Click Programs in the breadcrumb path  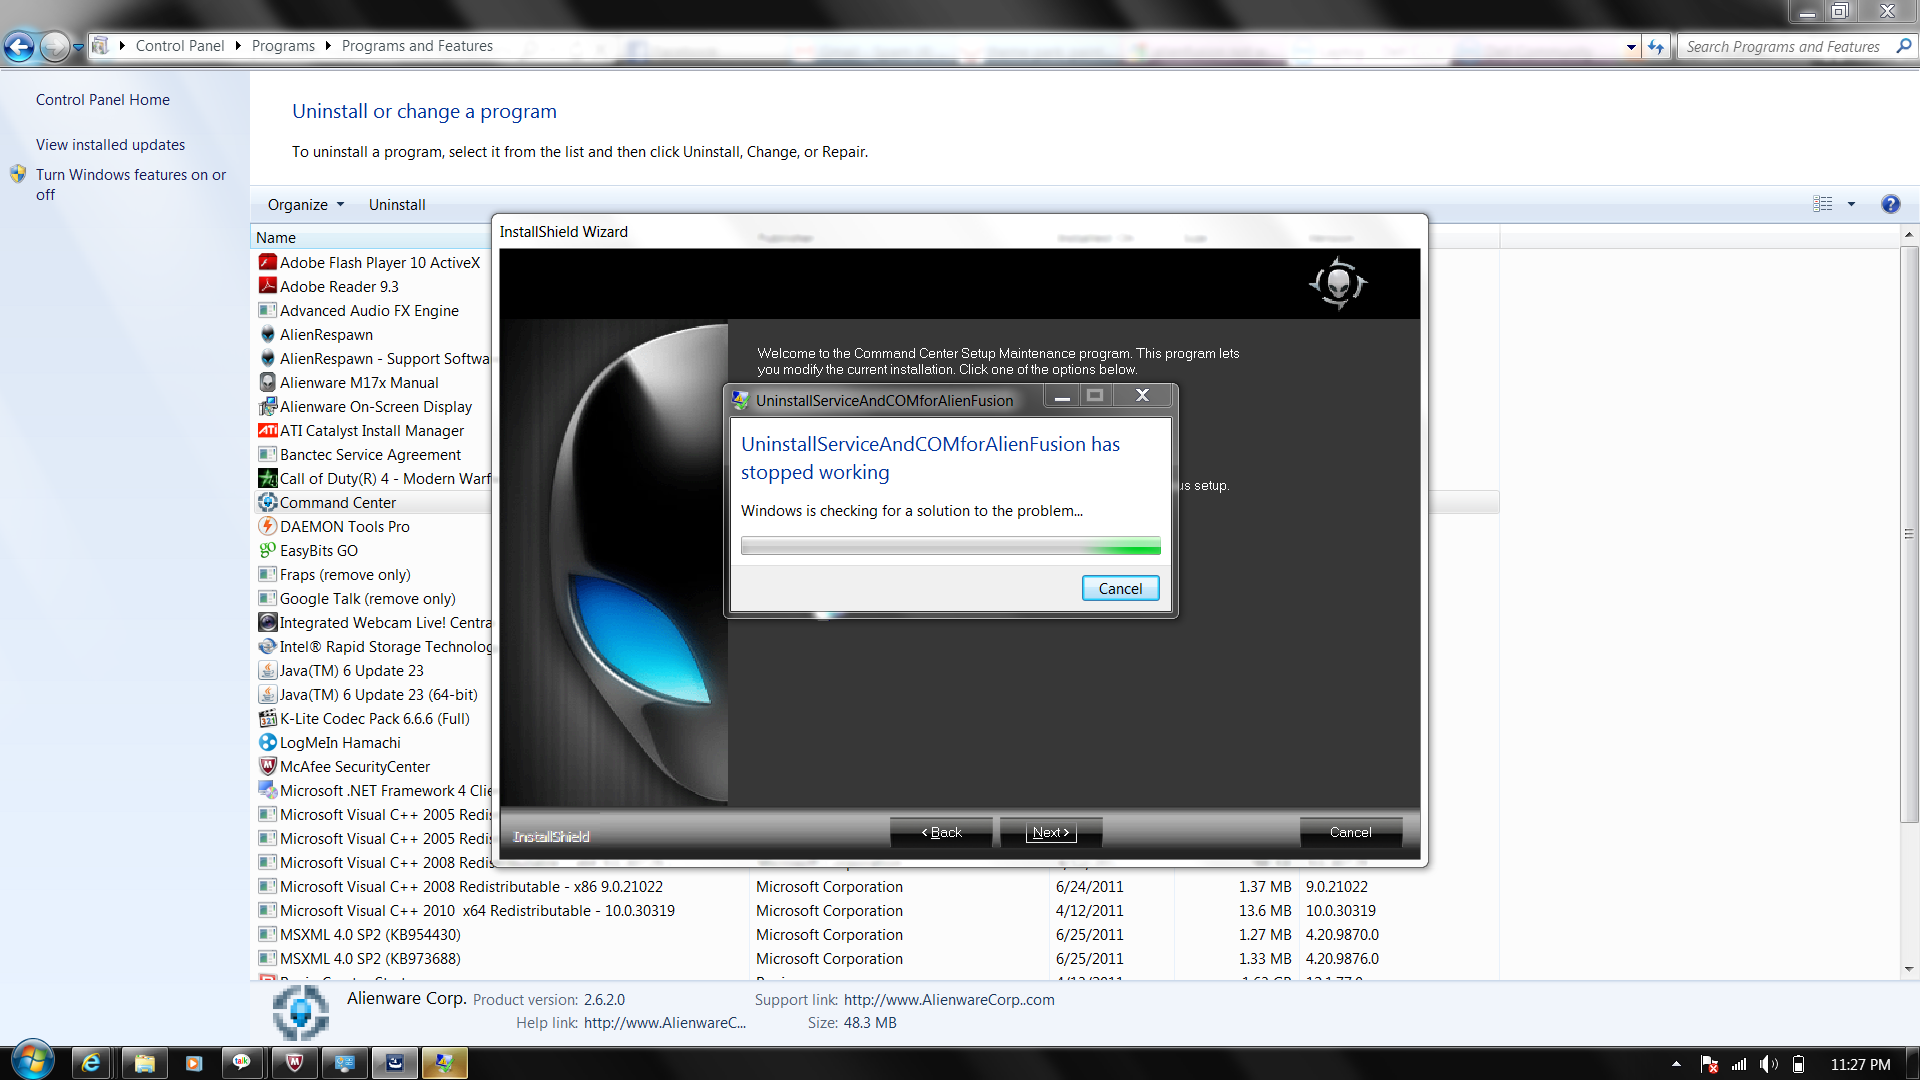[x=283, y=46]
